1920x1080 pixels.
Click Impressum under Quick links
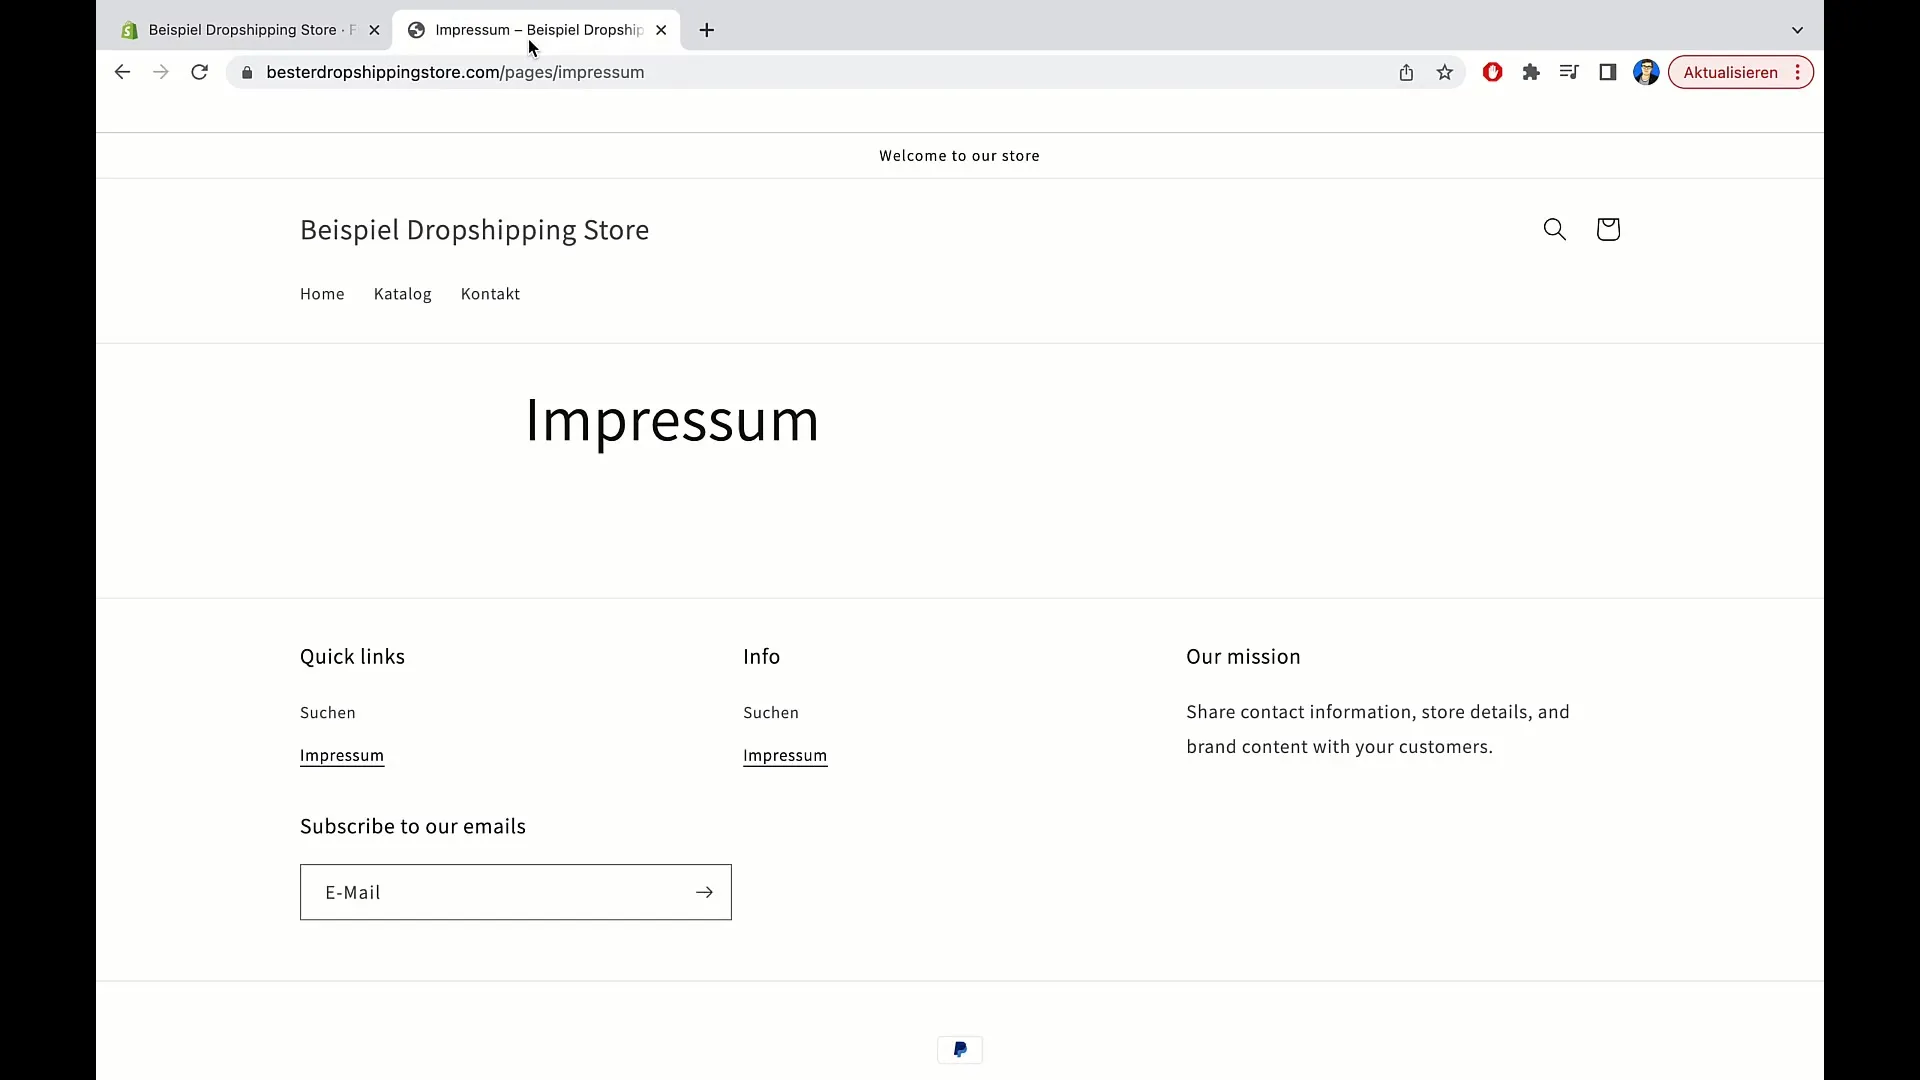[342, 756]
